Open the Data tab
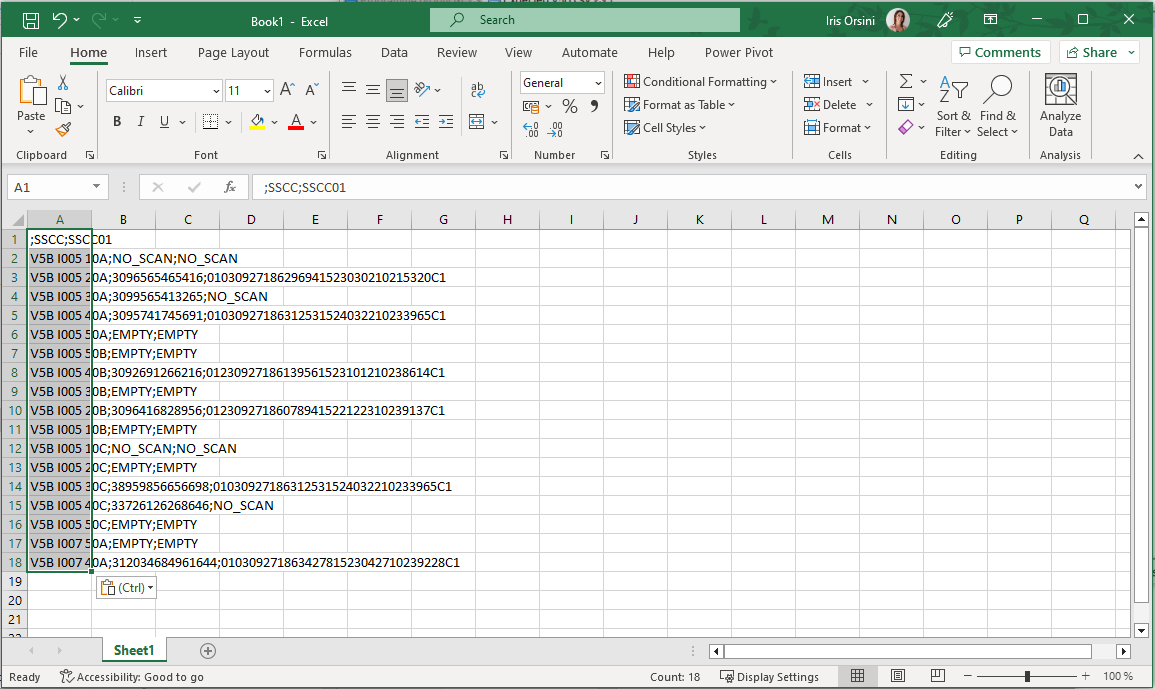Screen dimensions: 1155x689 click(394, 52)
